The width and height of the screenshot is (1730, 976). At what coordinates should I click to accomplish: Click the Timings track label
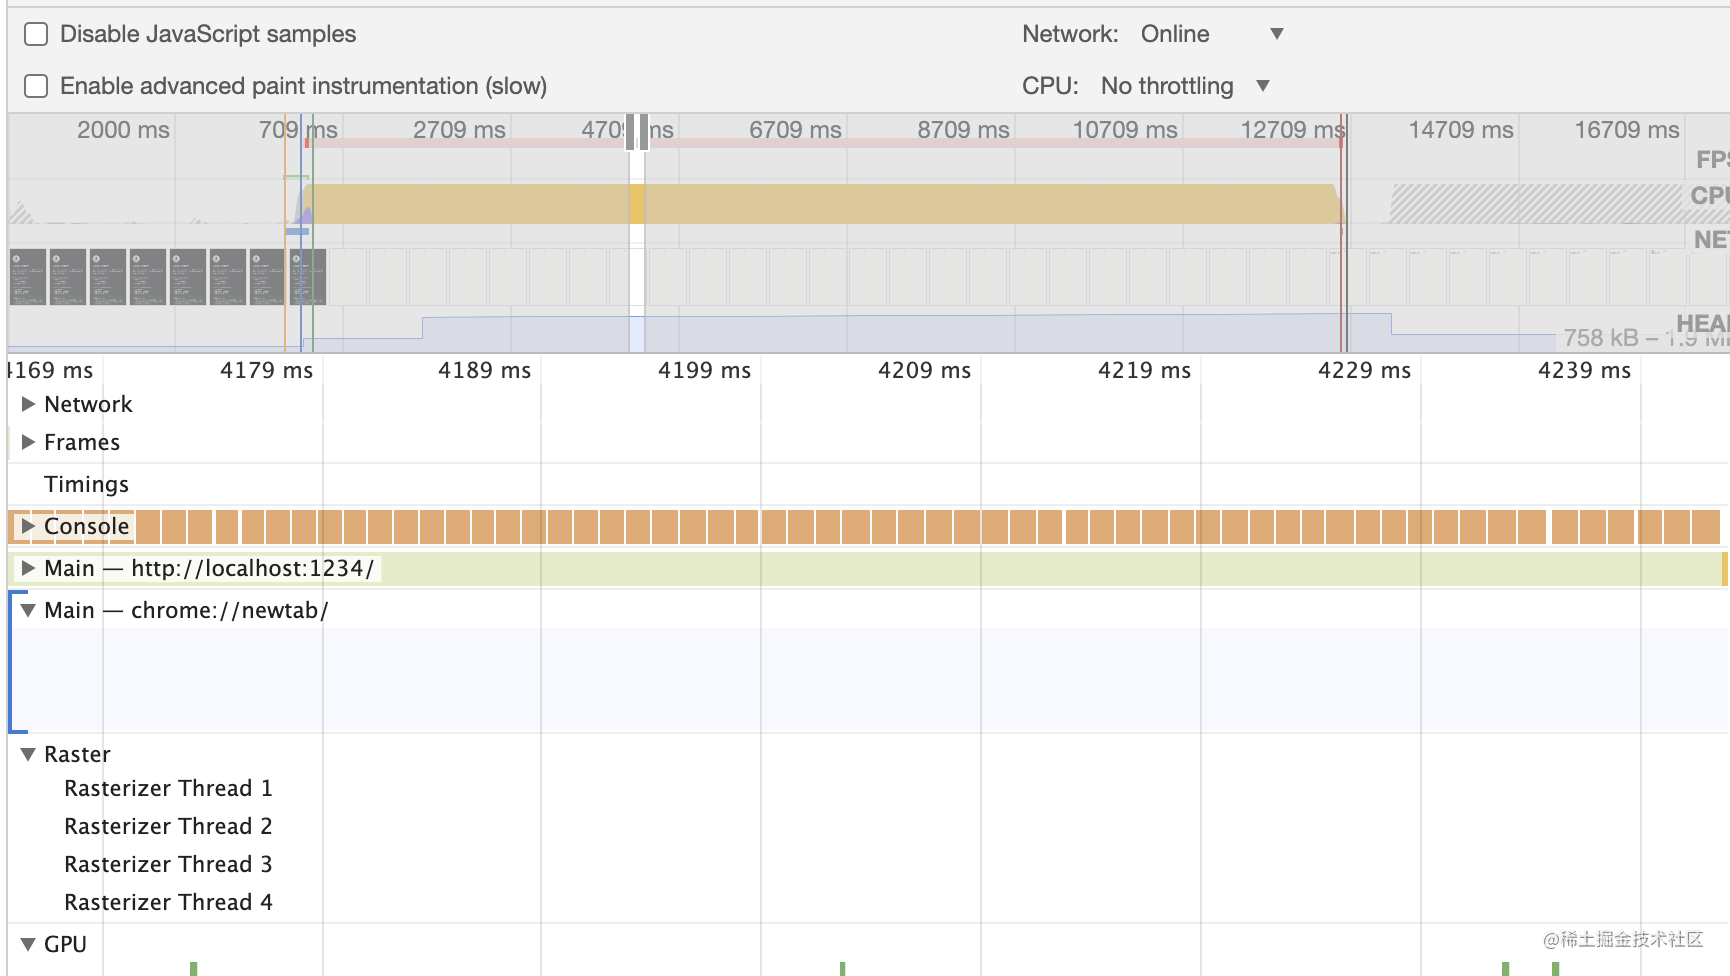tap(86, 484)
